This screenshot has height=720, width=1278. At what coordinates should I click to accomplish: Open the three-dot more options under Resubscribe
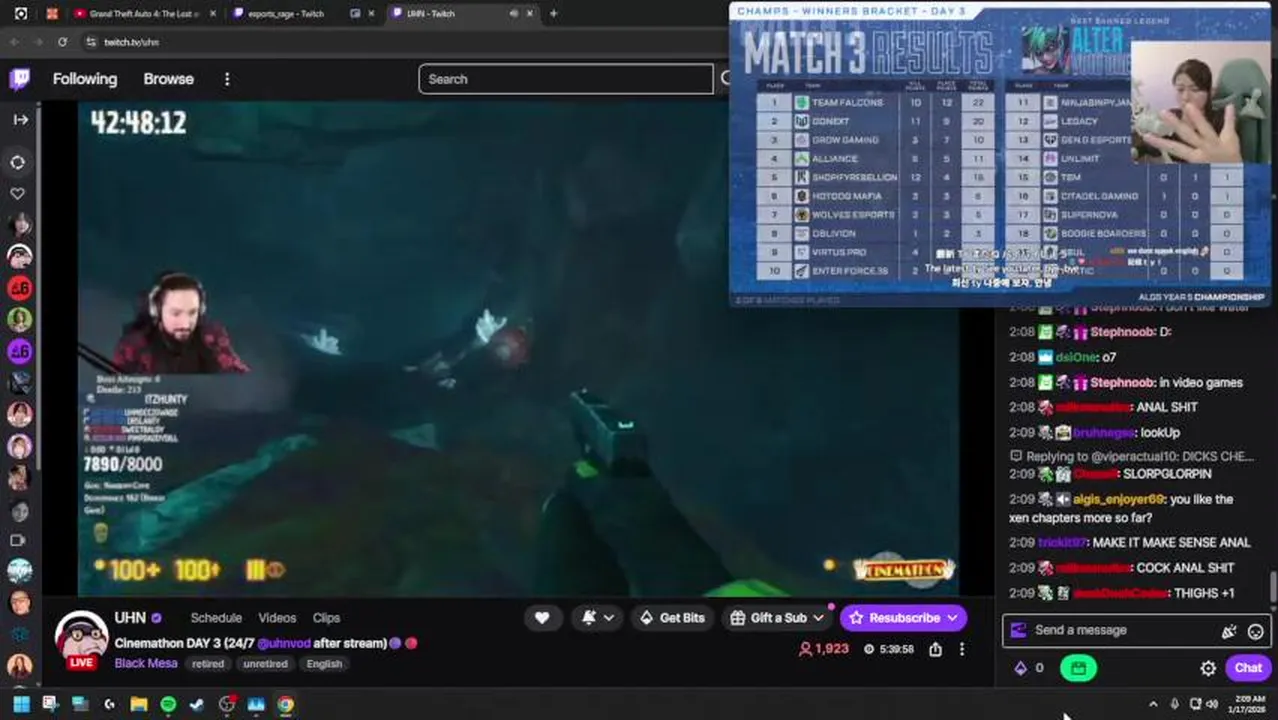coord(962,649)
